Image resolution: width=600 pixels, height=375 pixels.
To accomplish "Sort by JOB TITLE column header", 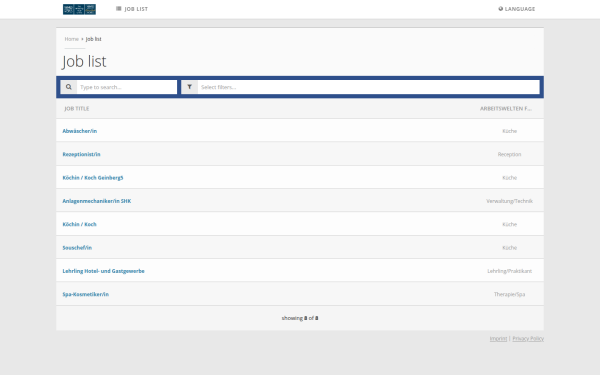I will [77, 109].
